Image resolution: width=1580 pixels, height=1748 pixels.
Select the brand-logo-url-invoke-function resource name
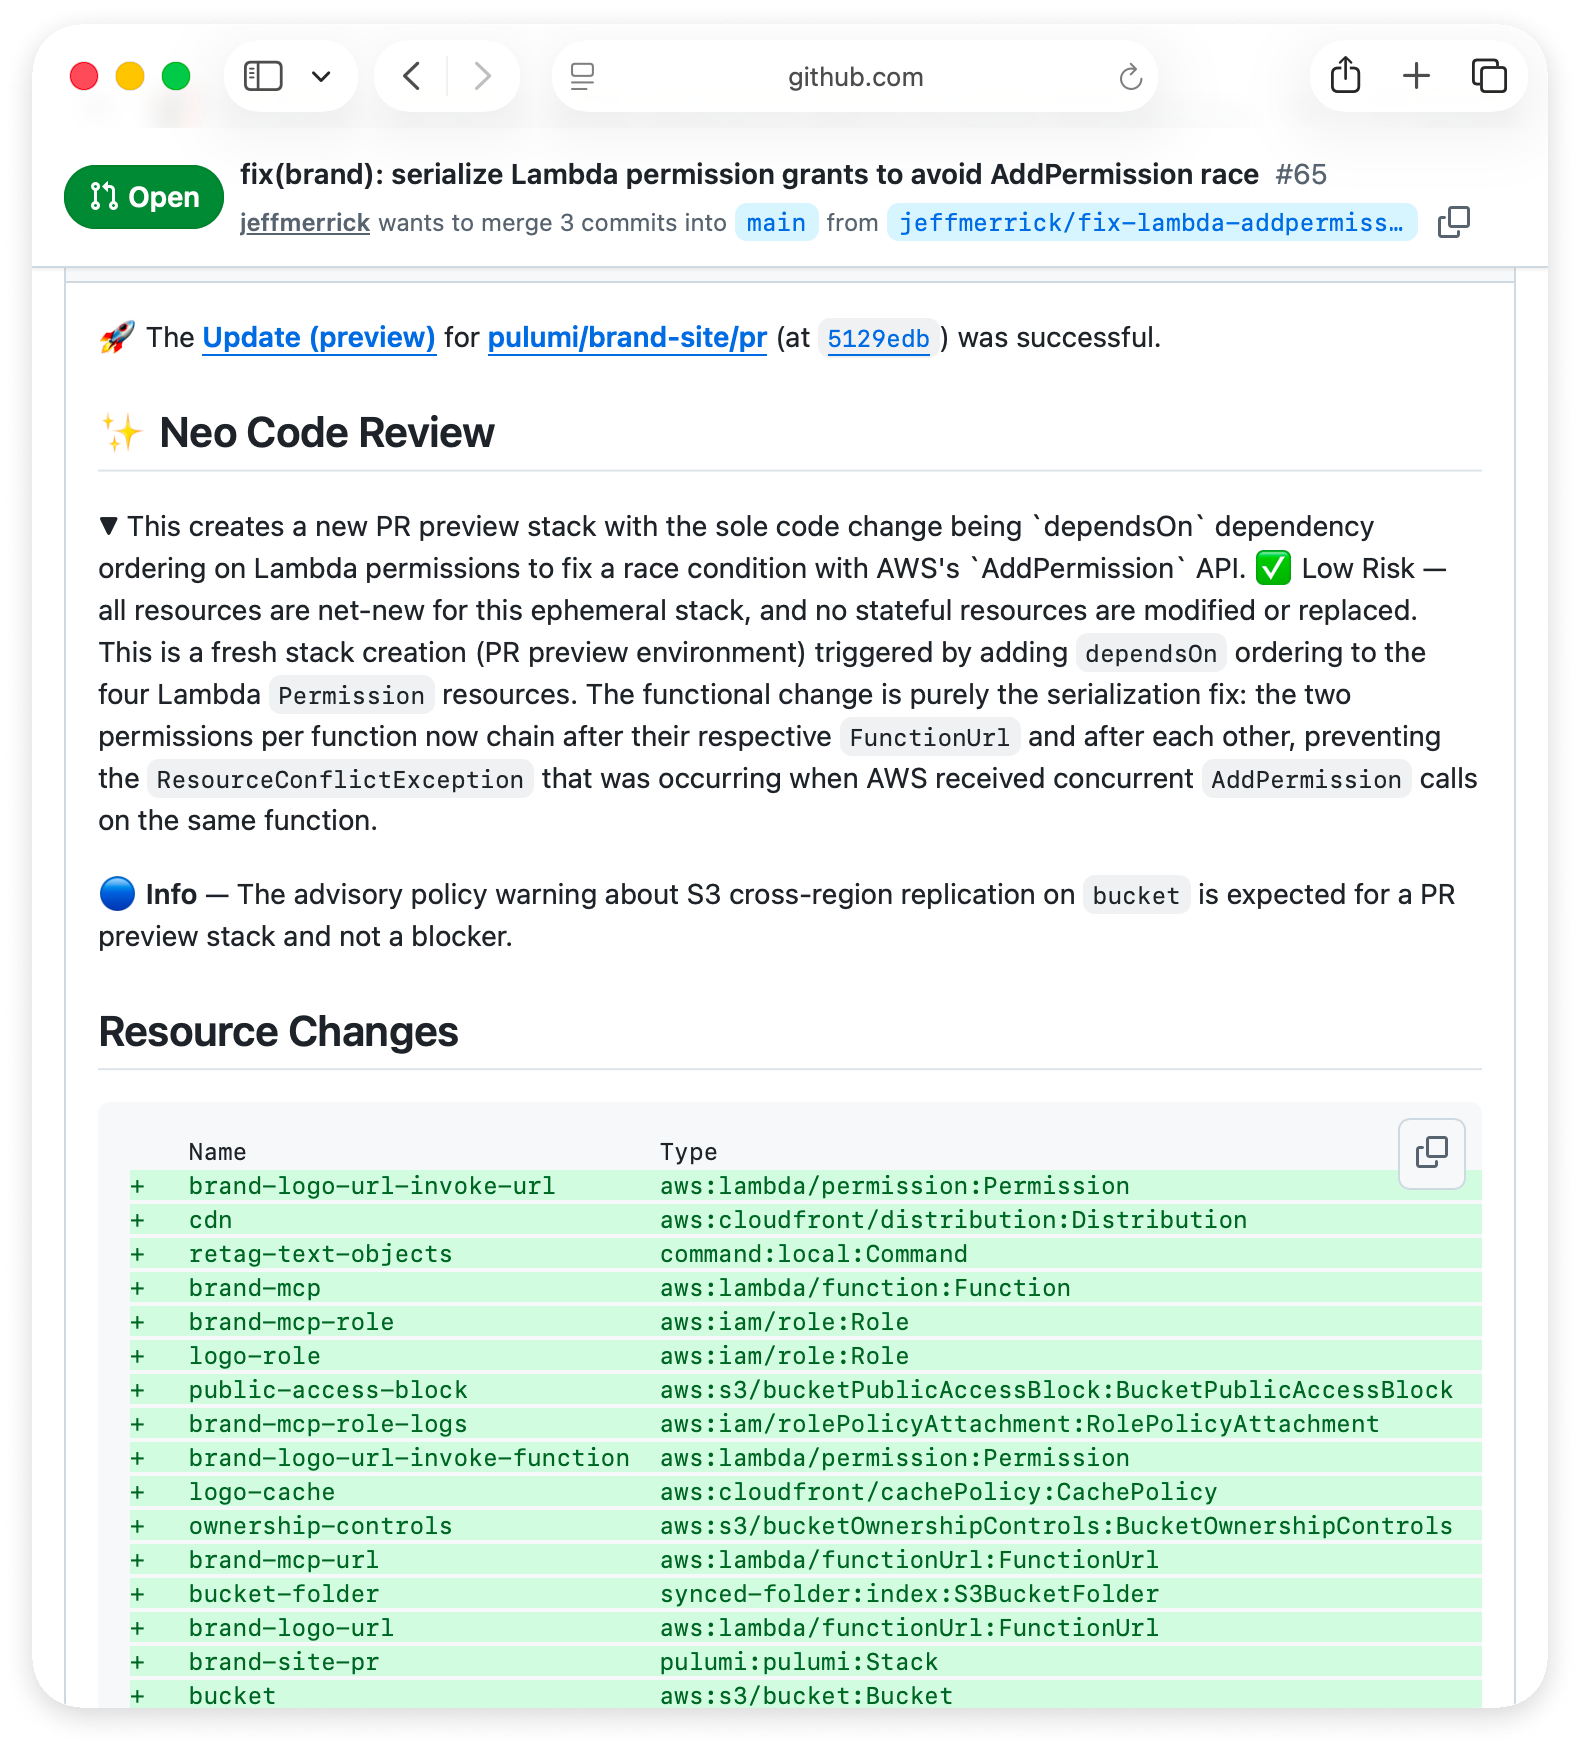pos(409,1458)
